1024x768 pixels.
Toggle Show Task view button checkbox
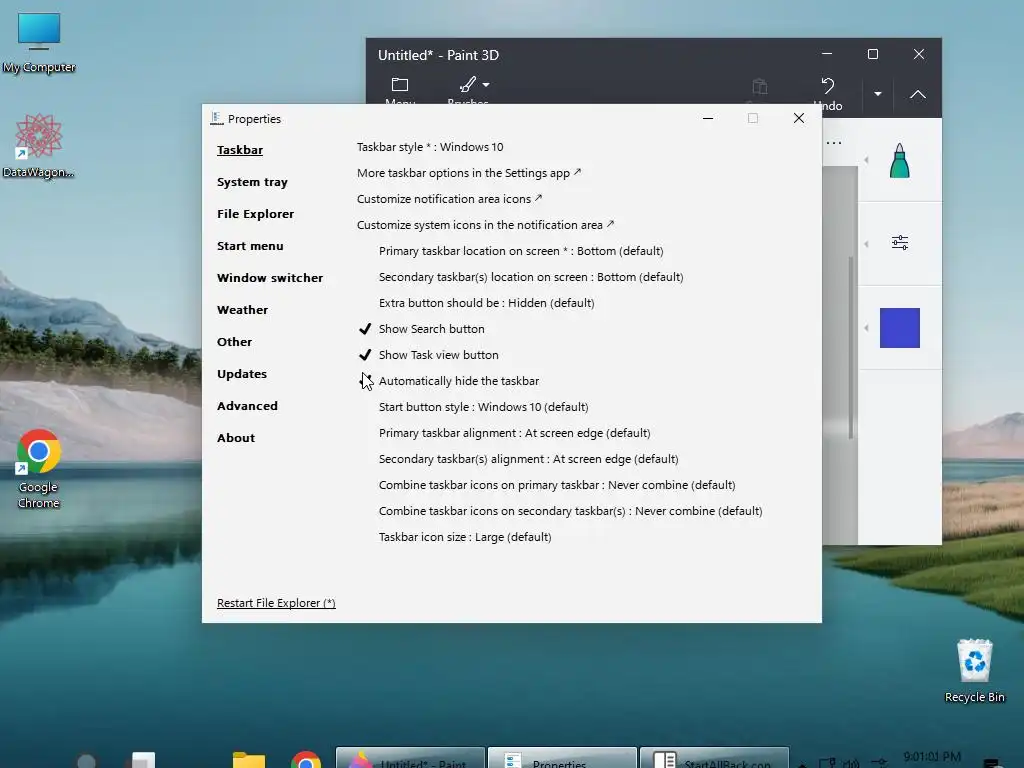pyautogui.click(x=365, y=355)
